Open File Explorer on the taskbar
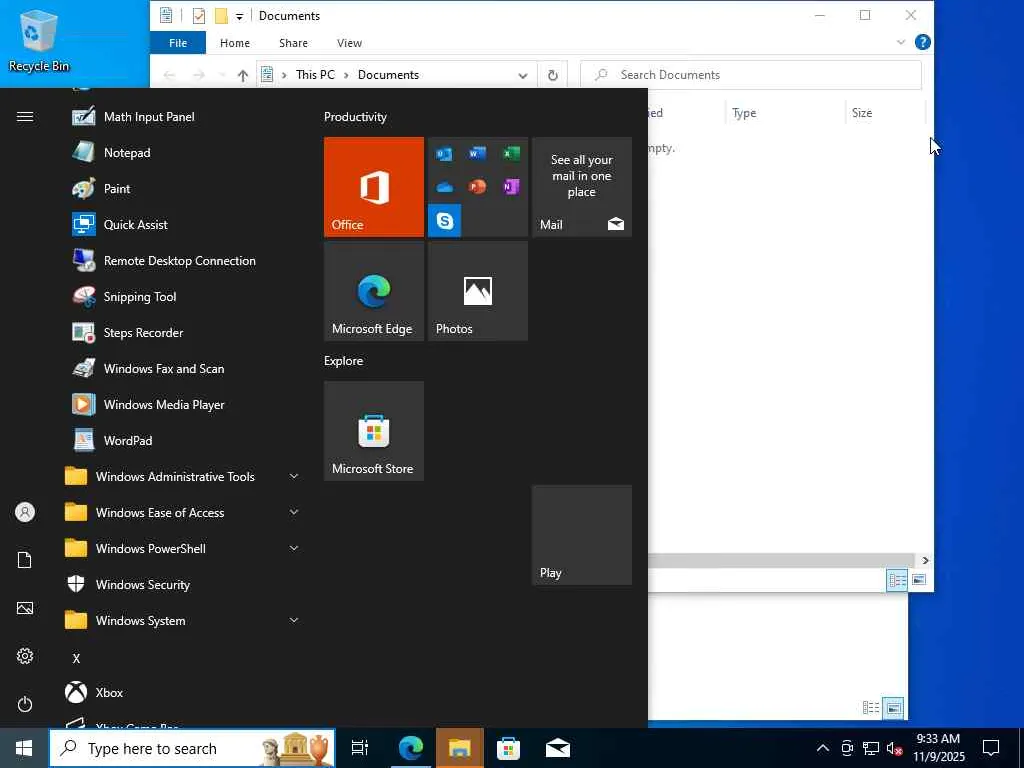1024x768 pixels. tap(460, 748)
